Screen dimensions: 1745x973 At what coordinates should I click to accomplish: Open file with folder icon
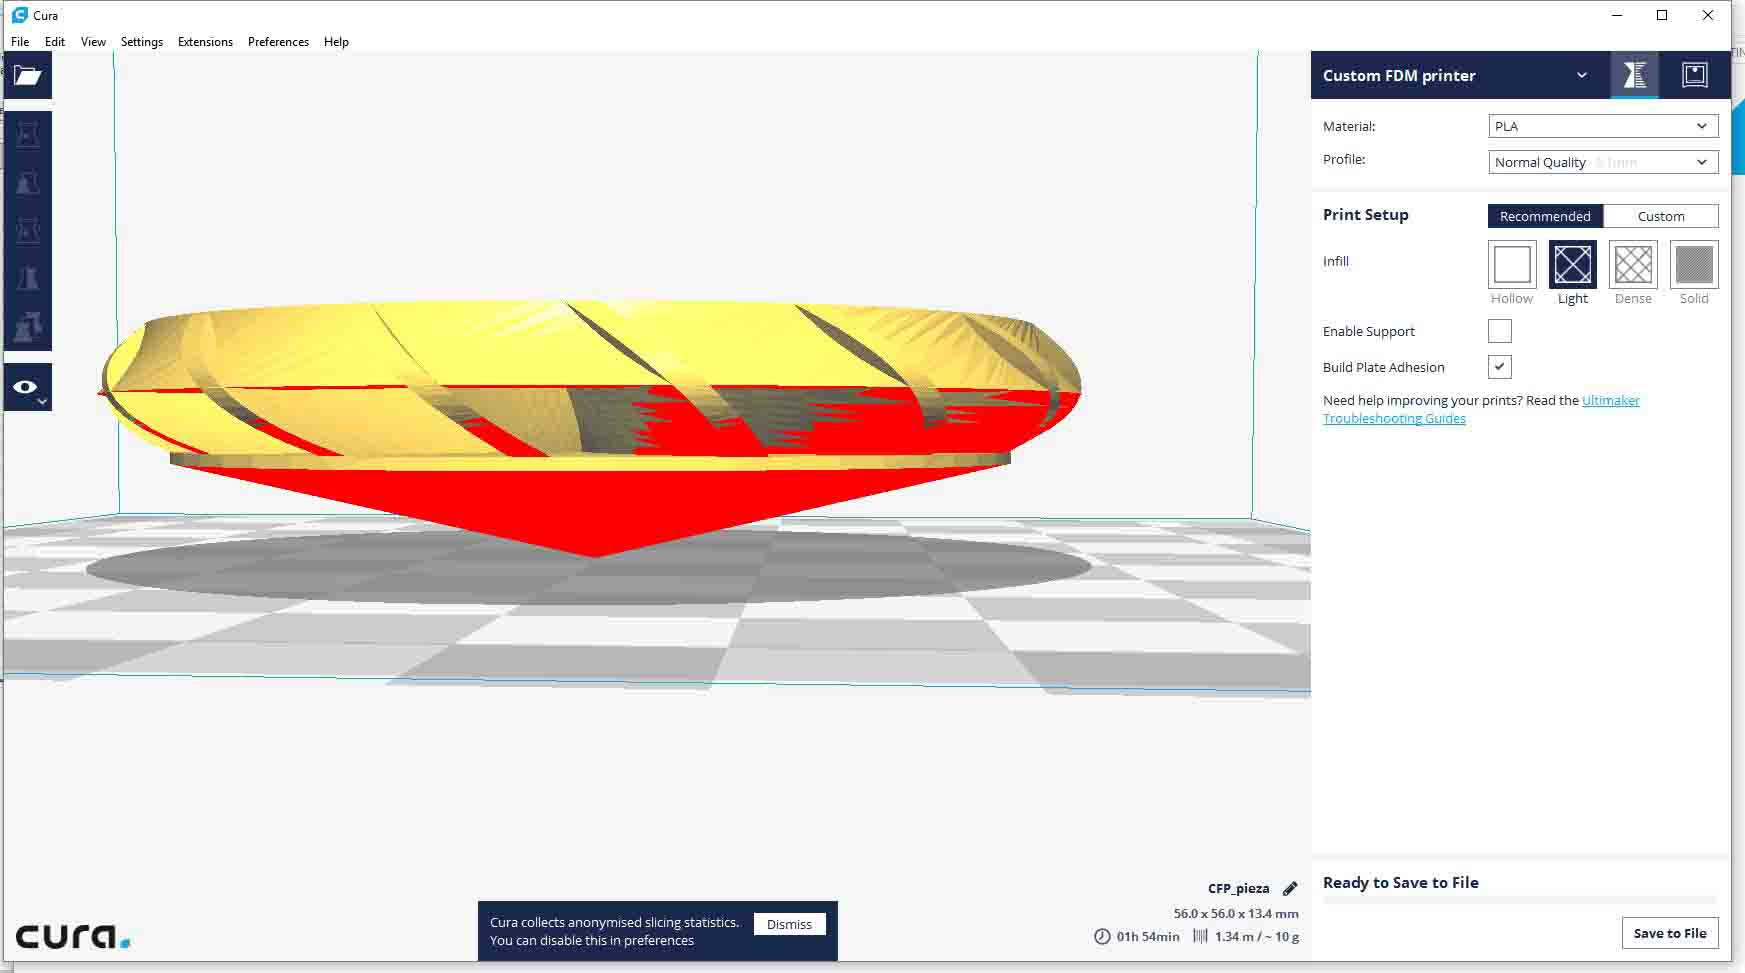27,76
